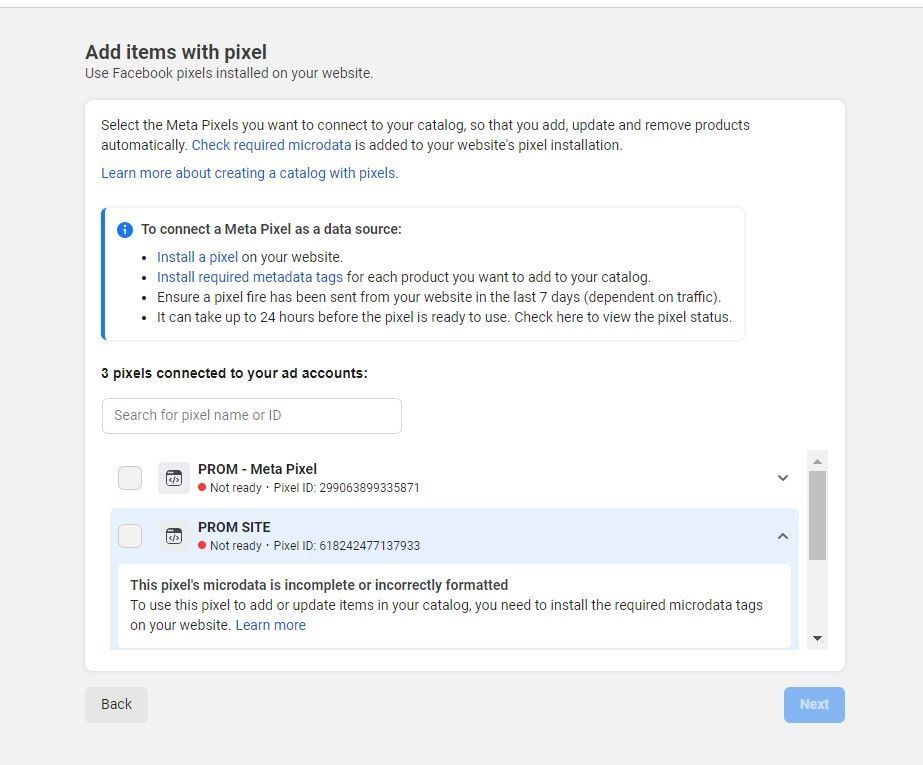Tick the PROM - Meta Pixel checkbox
The width and height of the screenshot is (923, 765).
[x=130, y=478]
